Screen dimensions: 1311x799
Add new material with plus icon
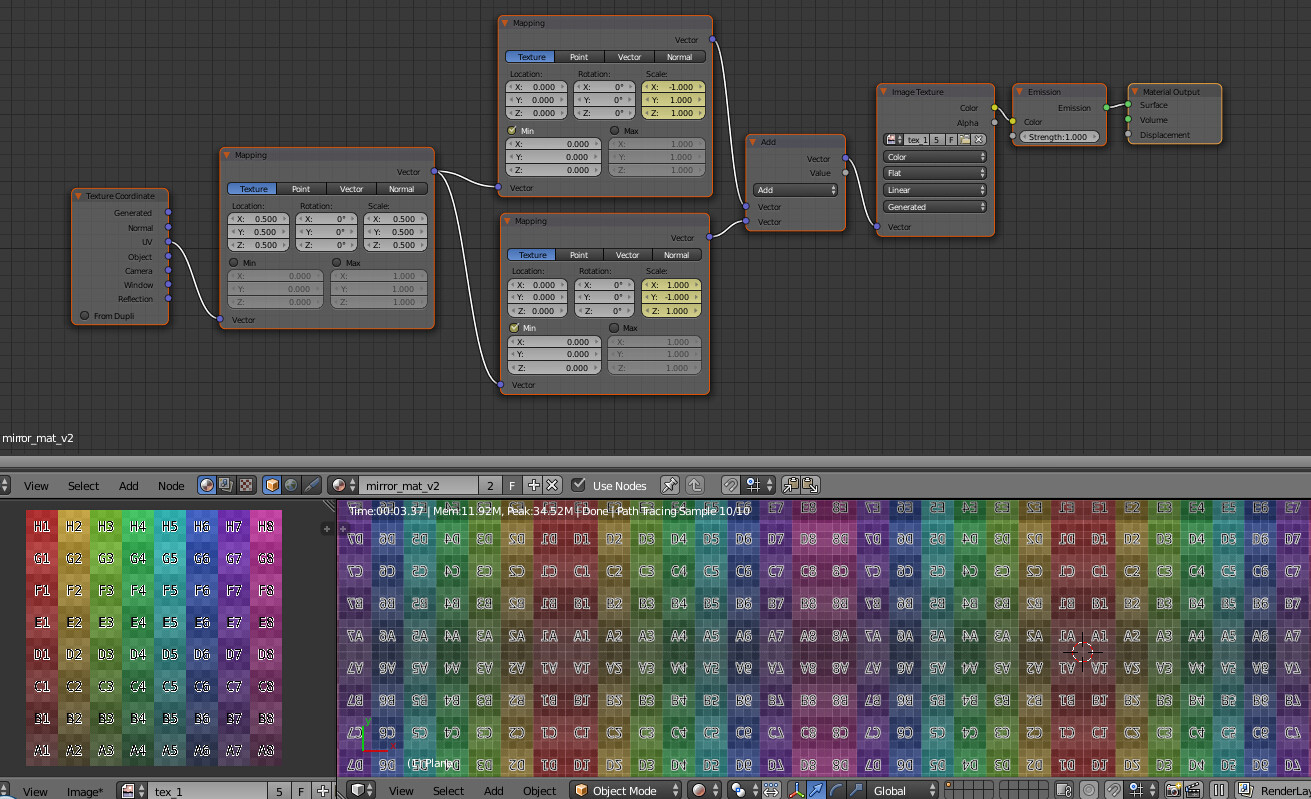click(x=533, y=485)
